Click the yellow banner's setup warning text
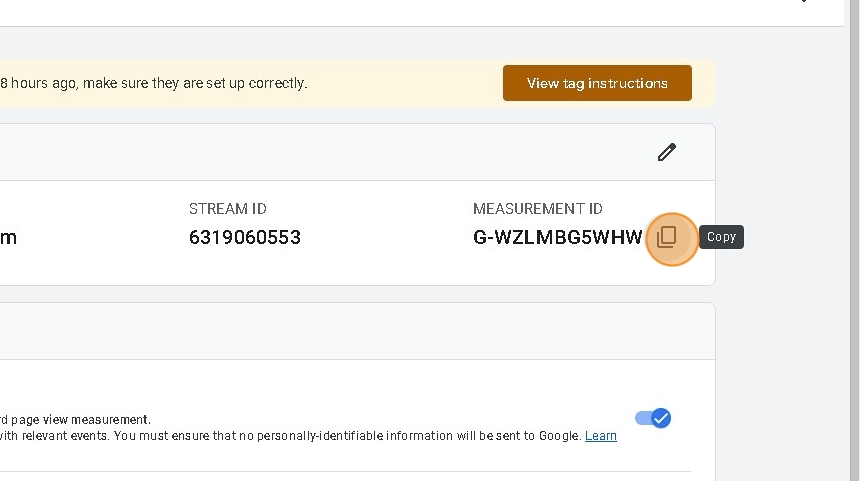The height and width of the screenshot is (481, 860). point(154,83)
